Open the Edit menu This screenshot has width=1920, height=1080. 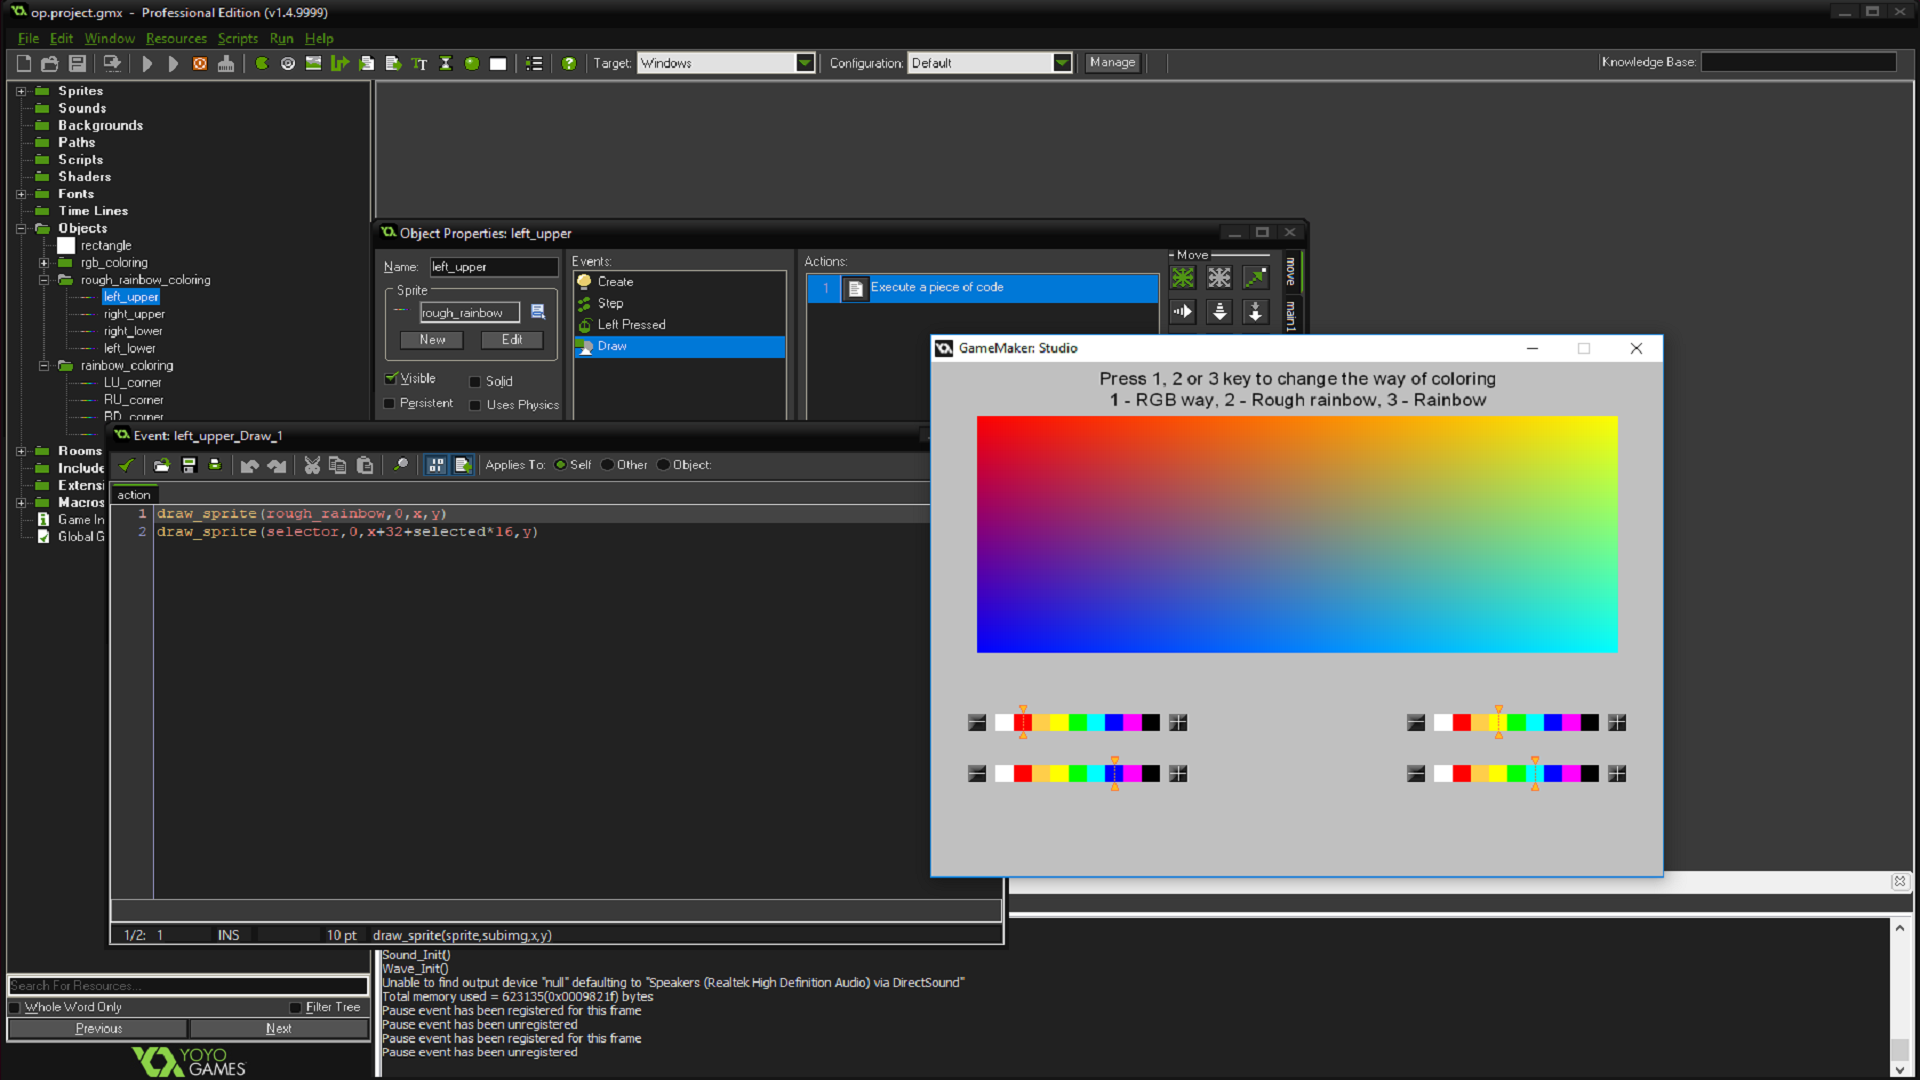[61, 38]
